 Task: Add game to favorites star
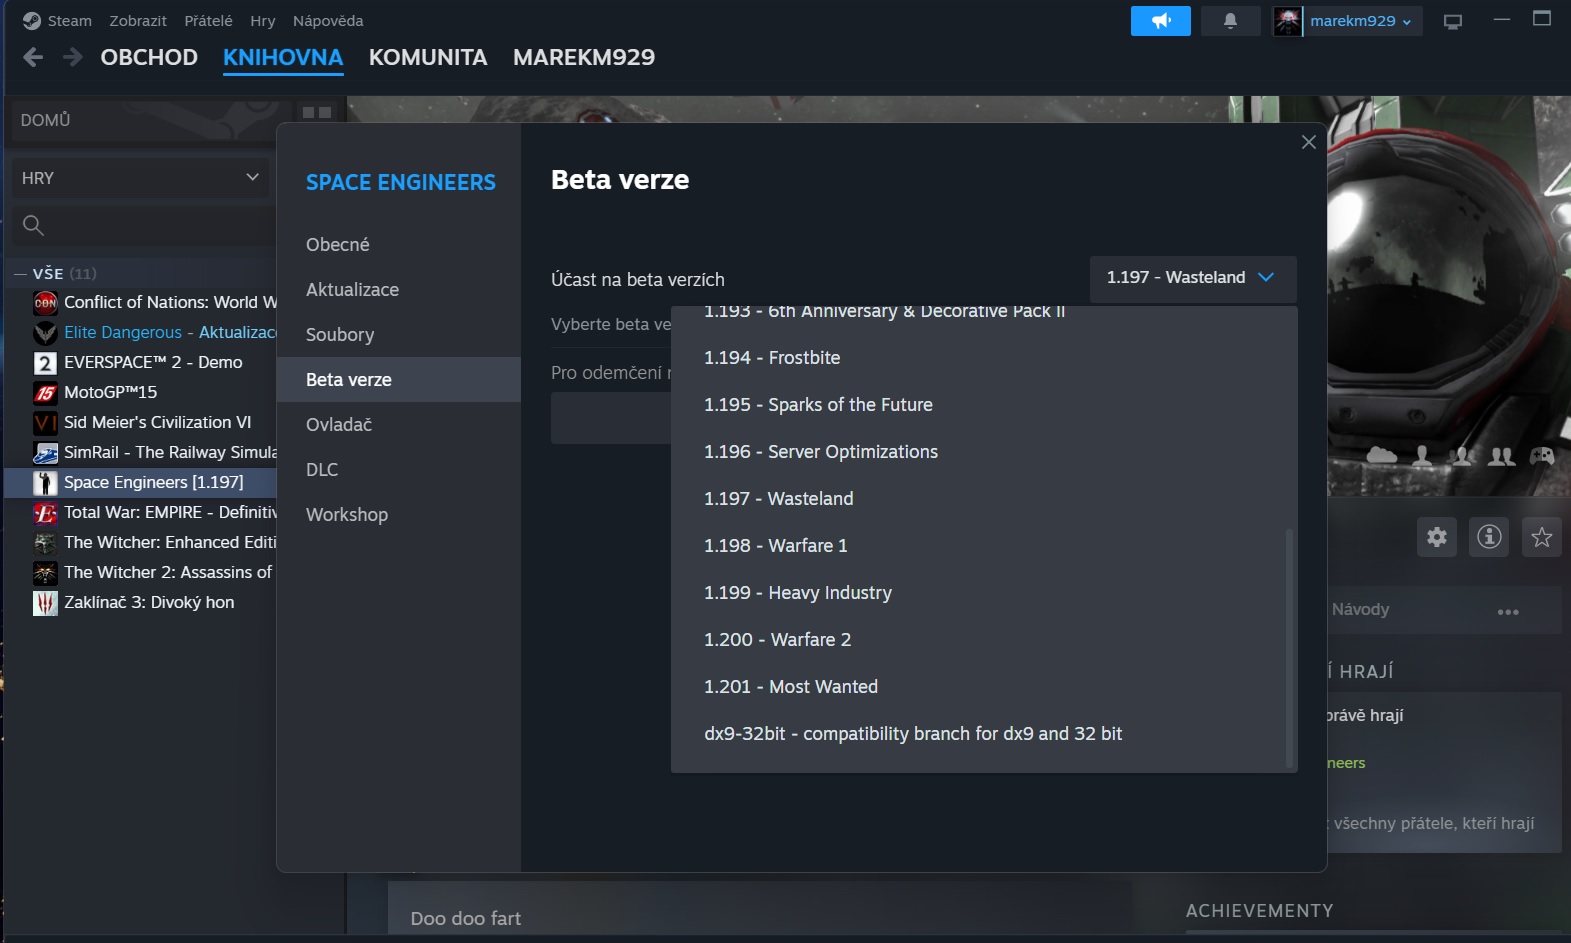coord(1541,537)
